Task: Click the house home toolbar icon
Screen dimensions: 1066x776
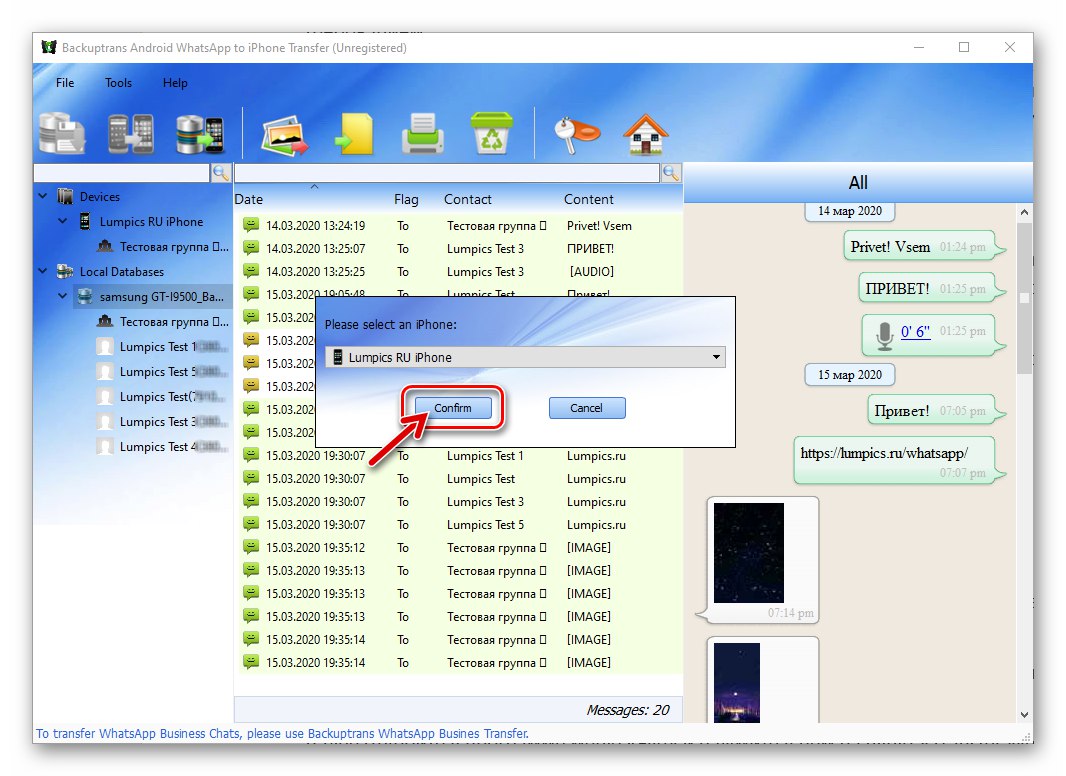Action: (x=645, y=134)
